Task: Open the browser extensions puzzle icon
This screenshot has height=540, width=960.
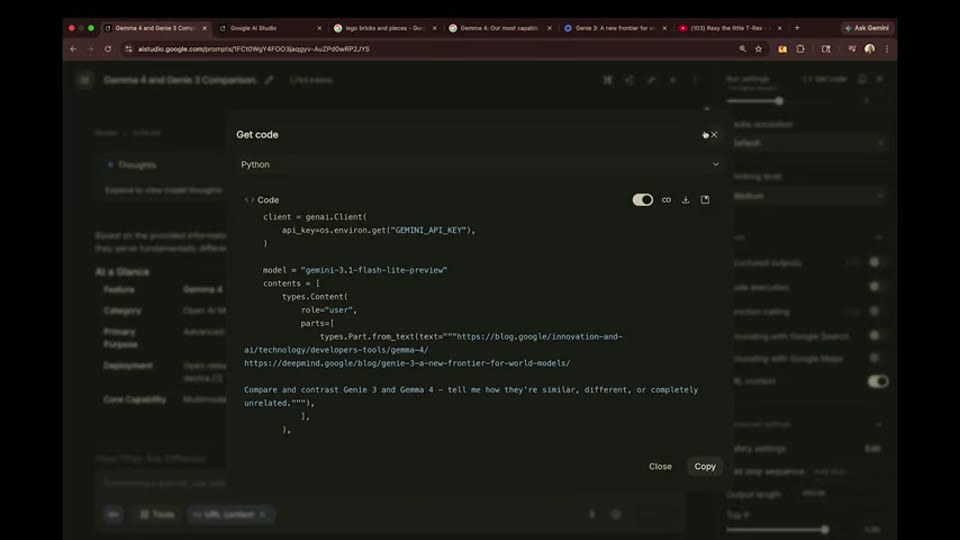Action: click(800, 49)
